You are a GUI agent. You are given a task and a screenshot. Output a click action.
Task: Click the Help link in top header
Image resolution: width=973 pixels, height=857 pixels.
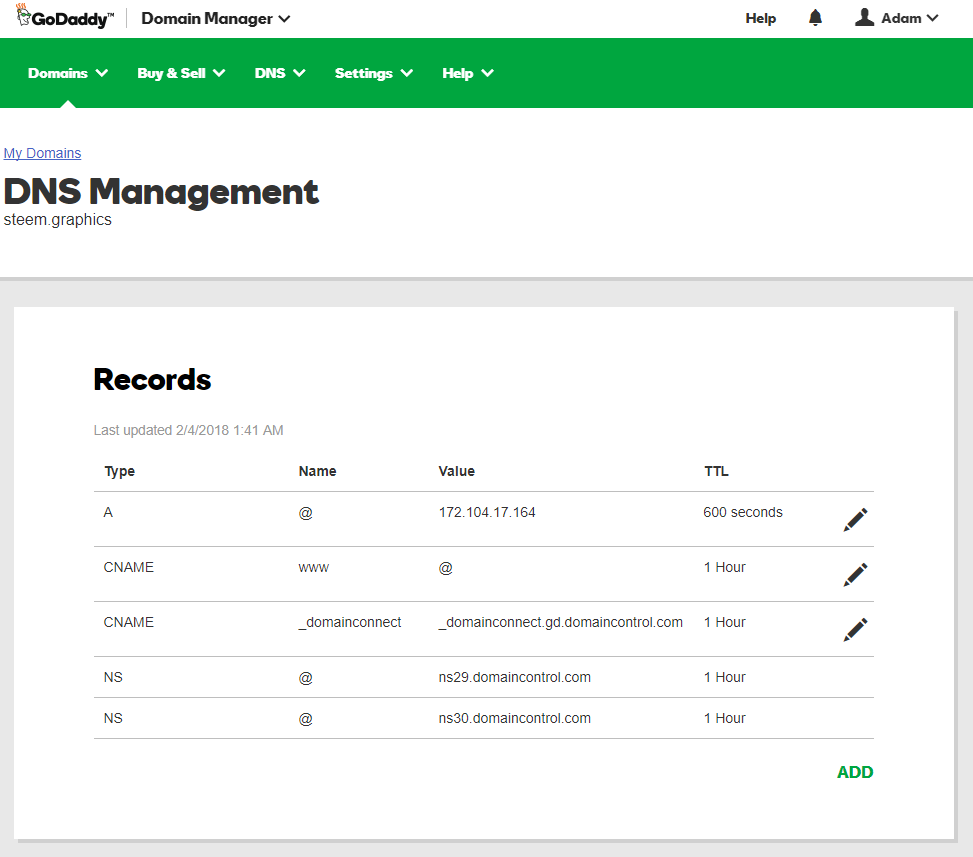[761, 19]
